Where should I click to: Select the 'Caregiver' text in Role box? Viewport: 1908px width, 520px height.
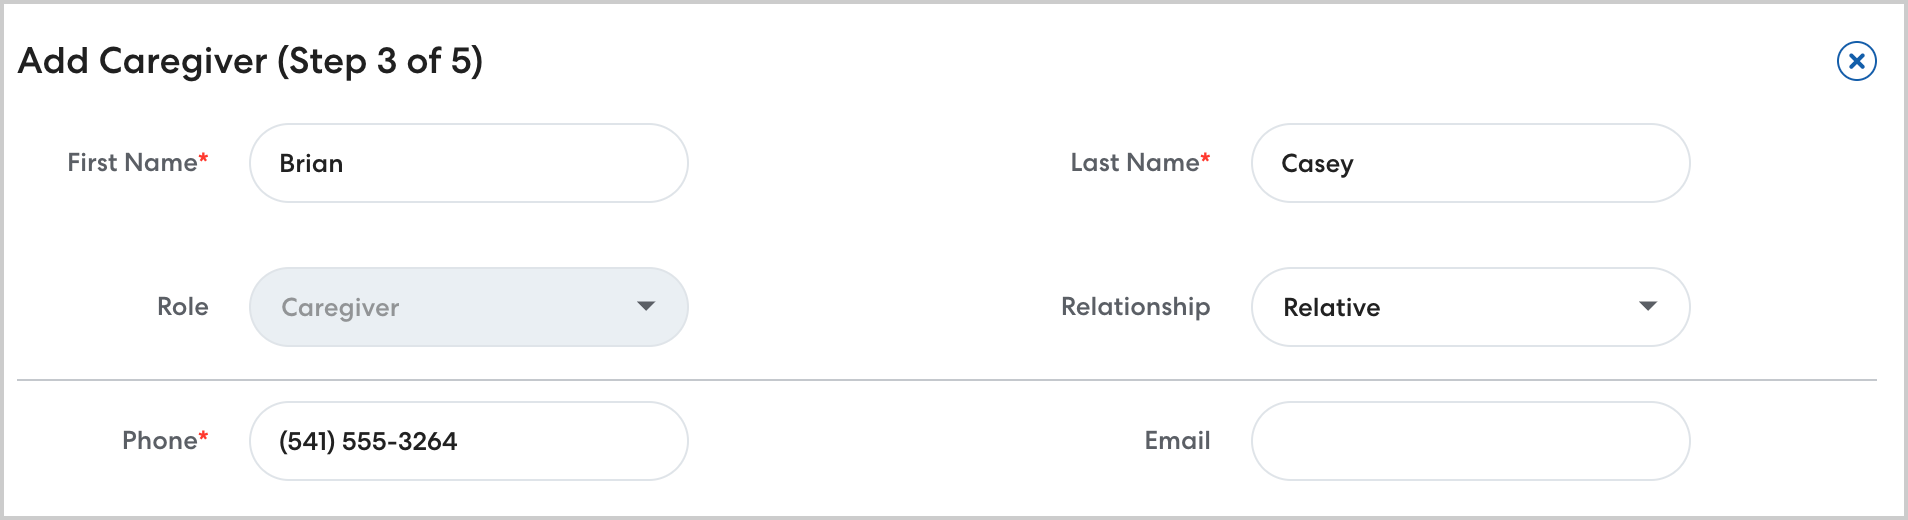point(340,307)
